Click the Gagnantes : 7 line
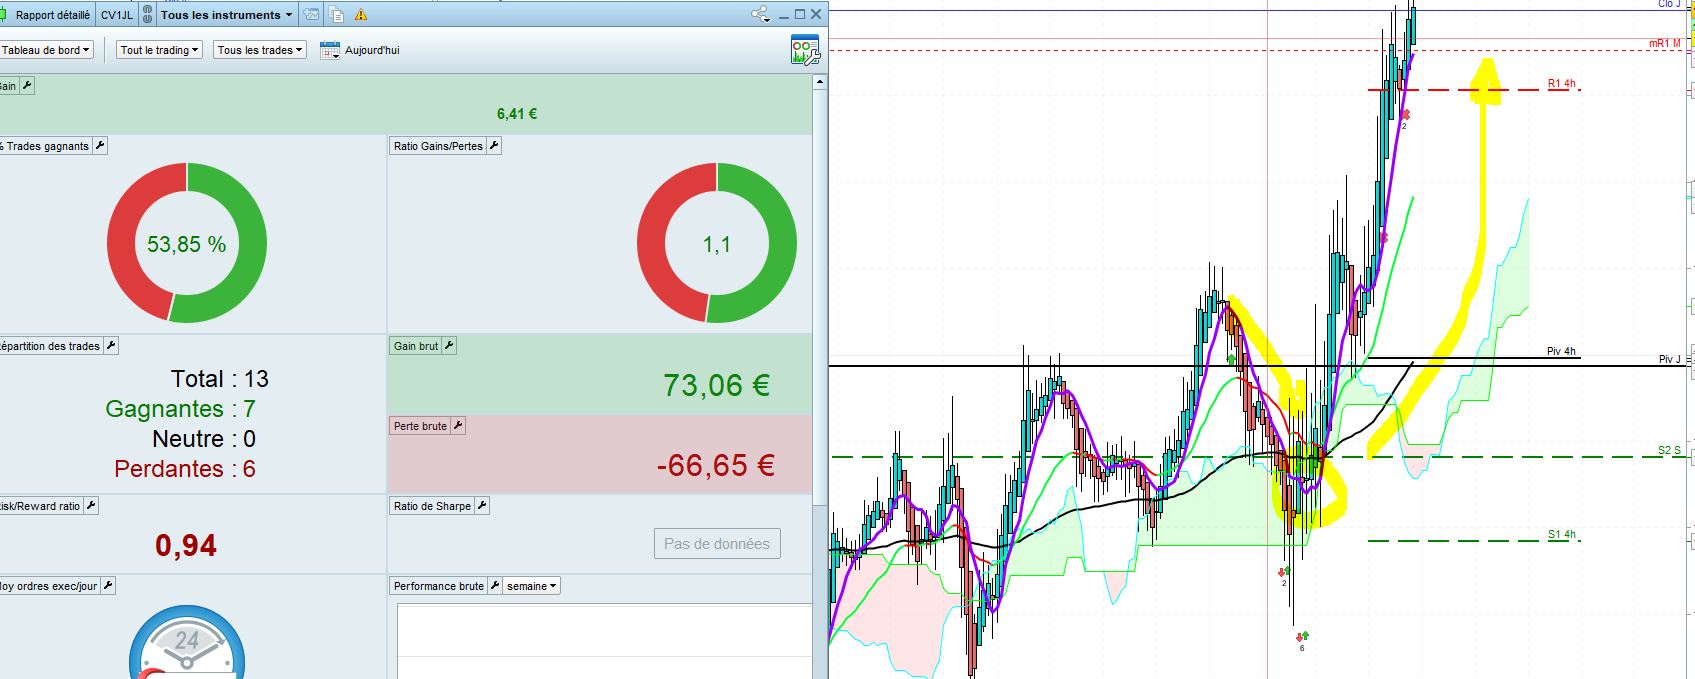1695x679 pixels. pos(180,409)
